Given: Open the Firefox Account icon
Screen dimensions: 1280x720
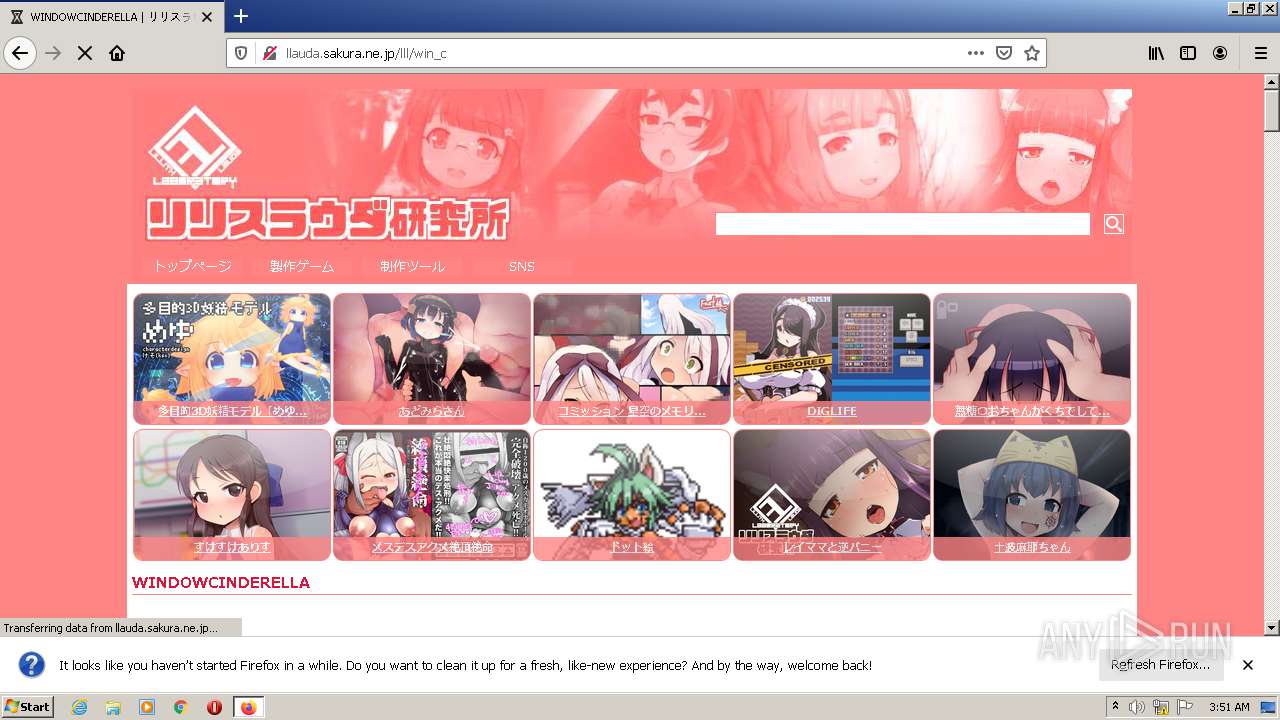Looking at the screenshot, I should [1220, 53].
